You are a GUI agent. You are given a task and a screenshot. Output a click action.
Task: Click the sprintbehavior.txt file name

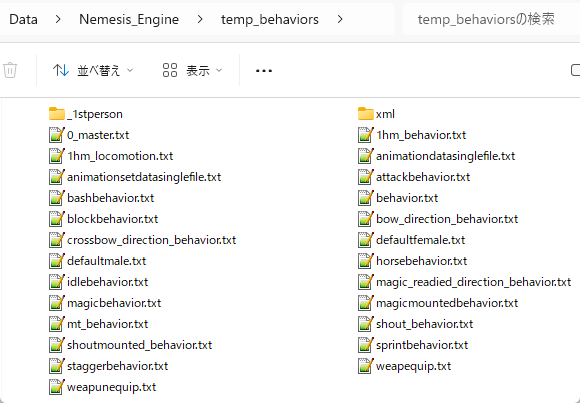click(422, 345)
